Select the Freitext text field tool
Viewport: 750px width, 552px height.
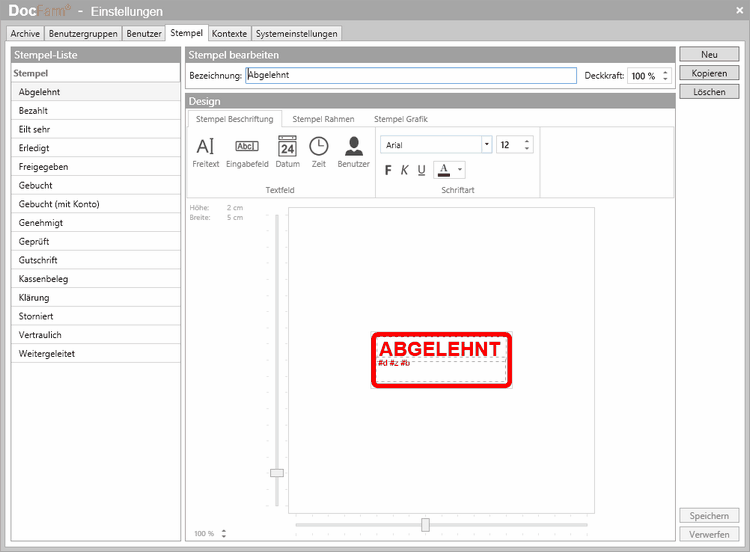tap(205, 151)
